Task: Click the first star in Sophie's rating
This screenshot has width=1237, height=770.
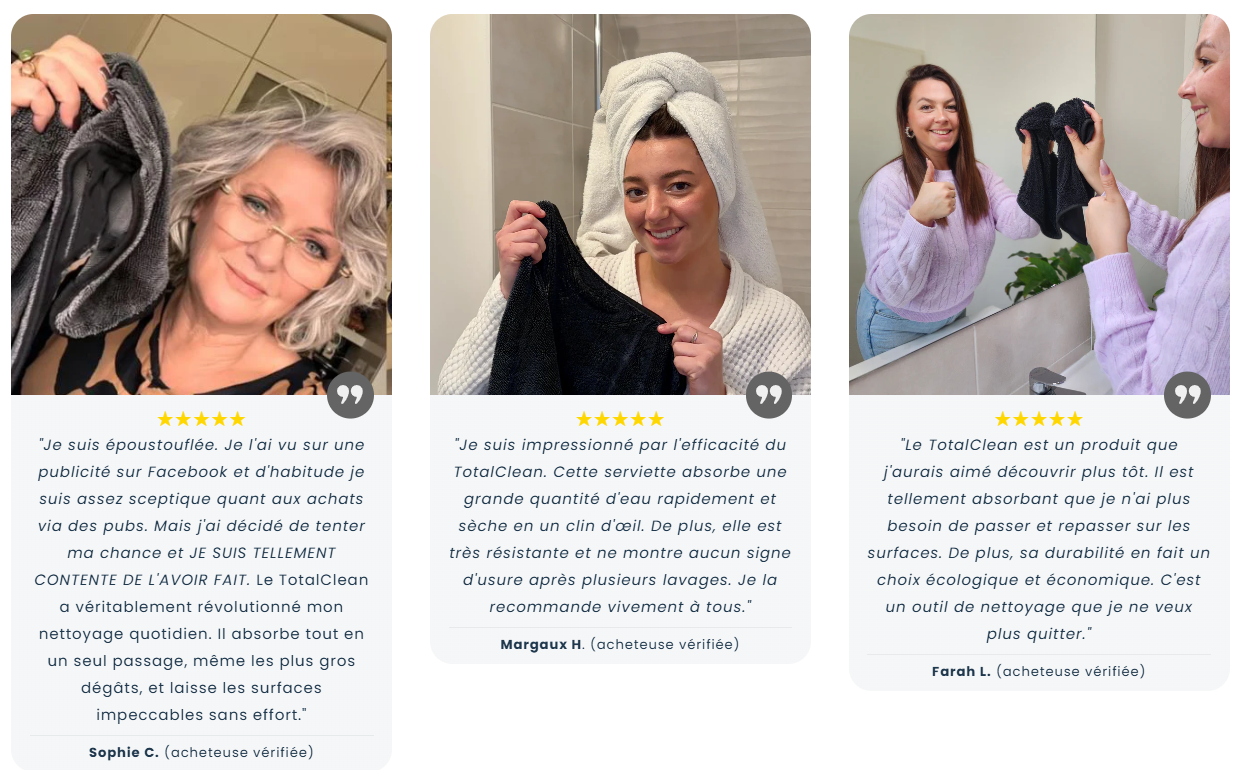Action: coord(166,419)
